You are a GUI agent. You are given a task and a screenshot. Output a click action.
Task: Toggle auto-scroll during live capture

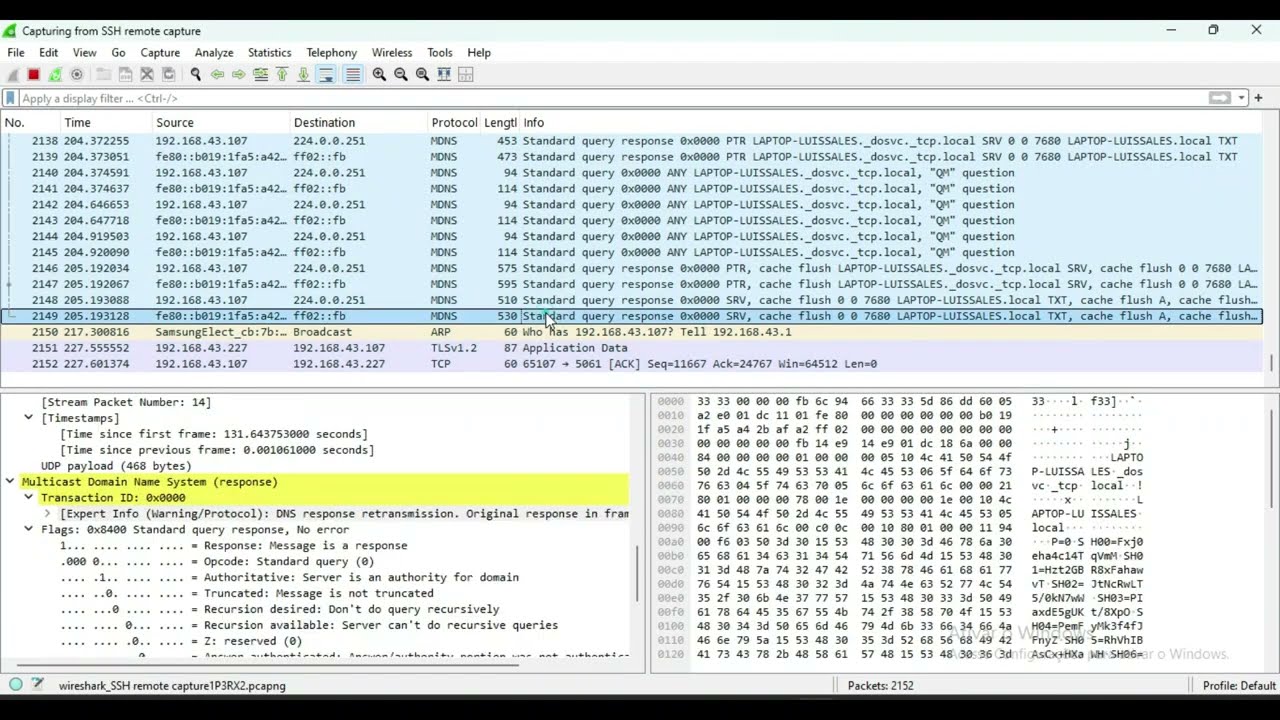[x=325, y=74]
